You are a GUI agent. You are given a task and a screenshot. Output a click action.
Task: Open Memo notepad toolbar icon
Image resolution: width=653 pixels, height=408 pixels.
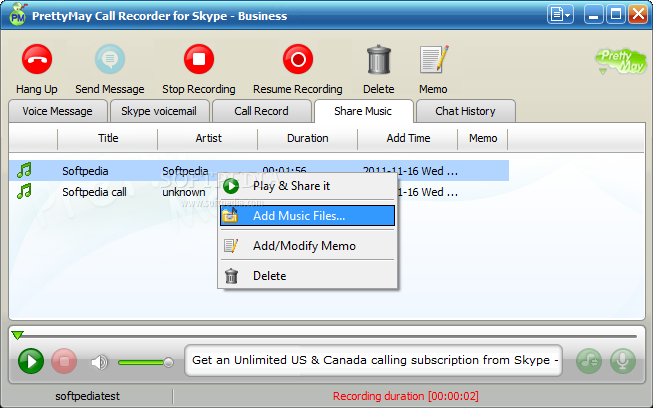coord(434,59)
